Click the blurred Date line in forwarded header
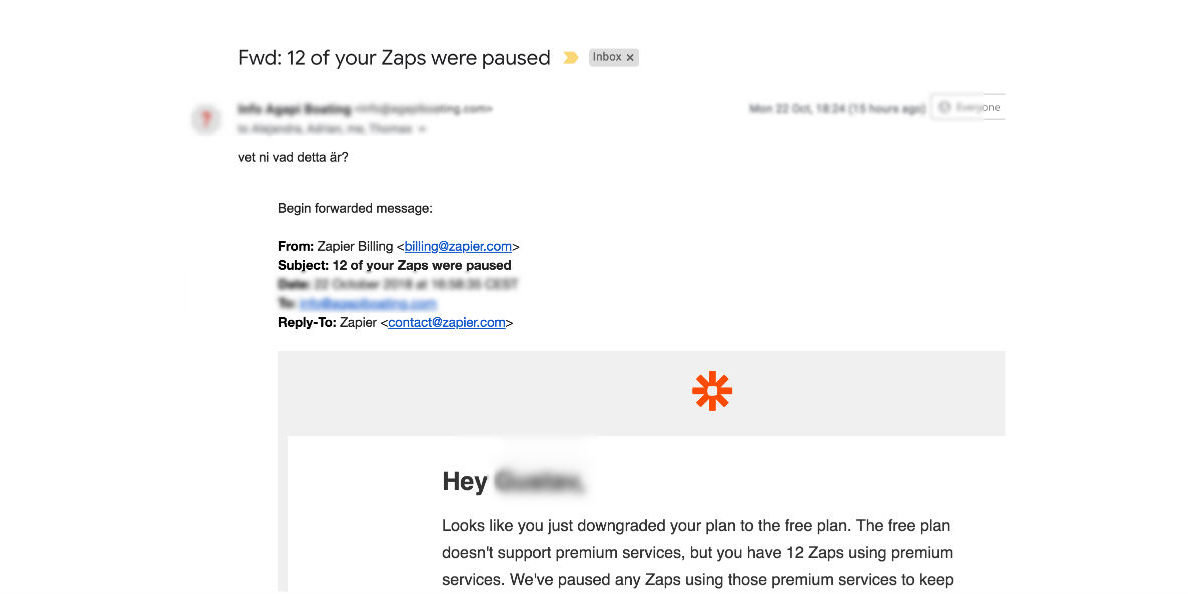The height and width of the screenshot is (594, 1188). click(397, 284)
